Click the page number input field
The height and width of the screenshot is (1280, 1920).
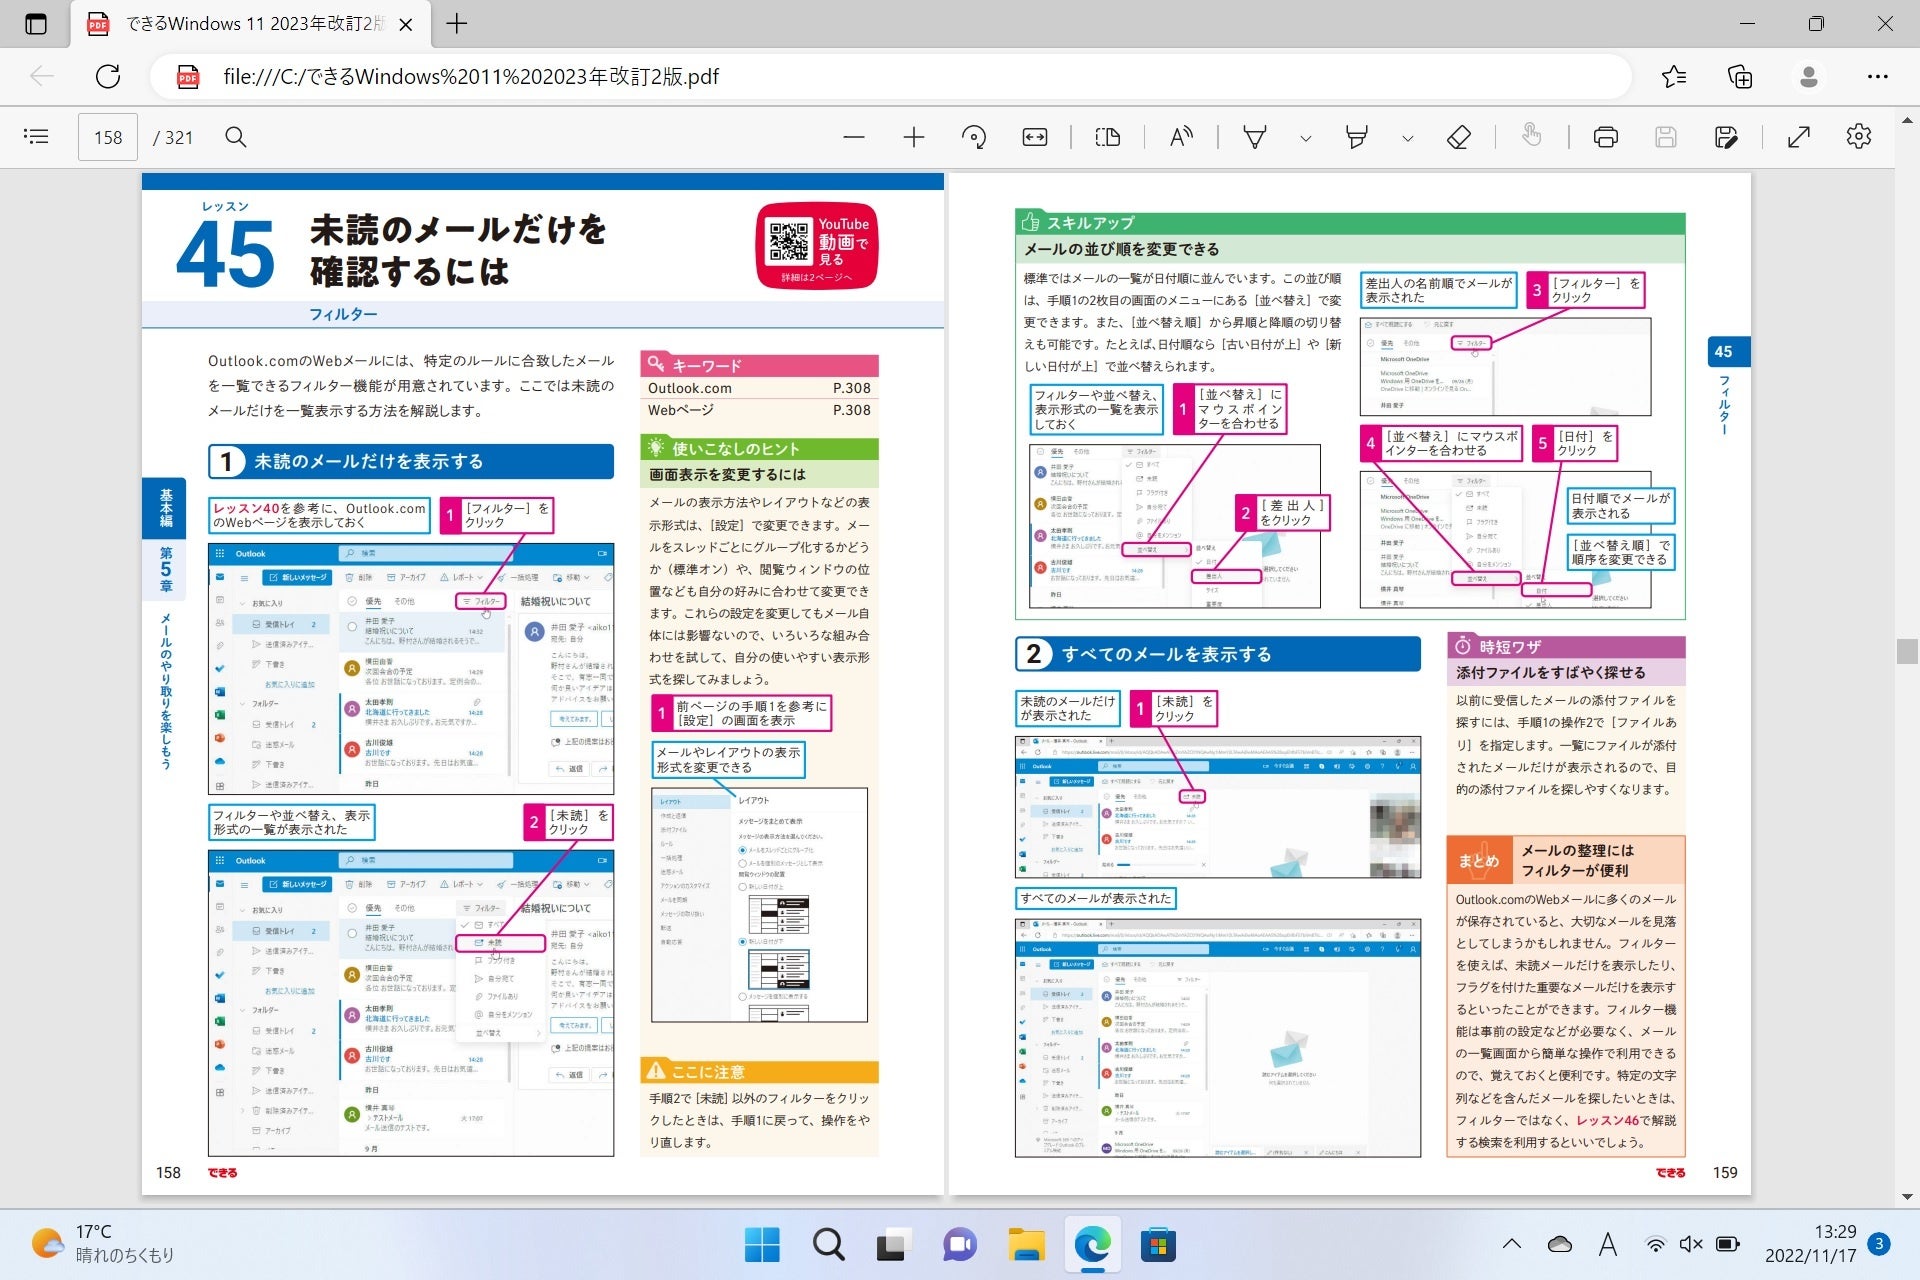tap(107, 137)
